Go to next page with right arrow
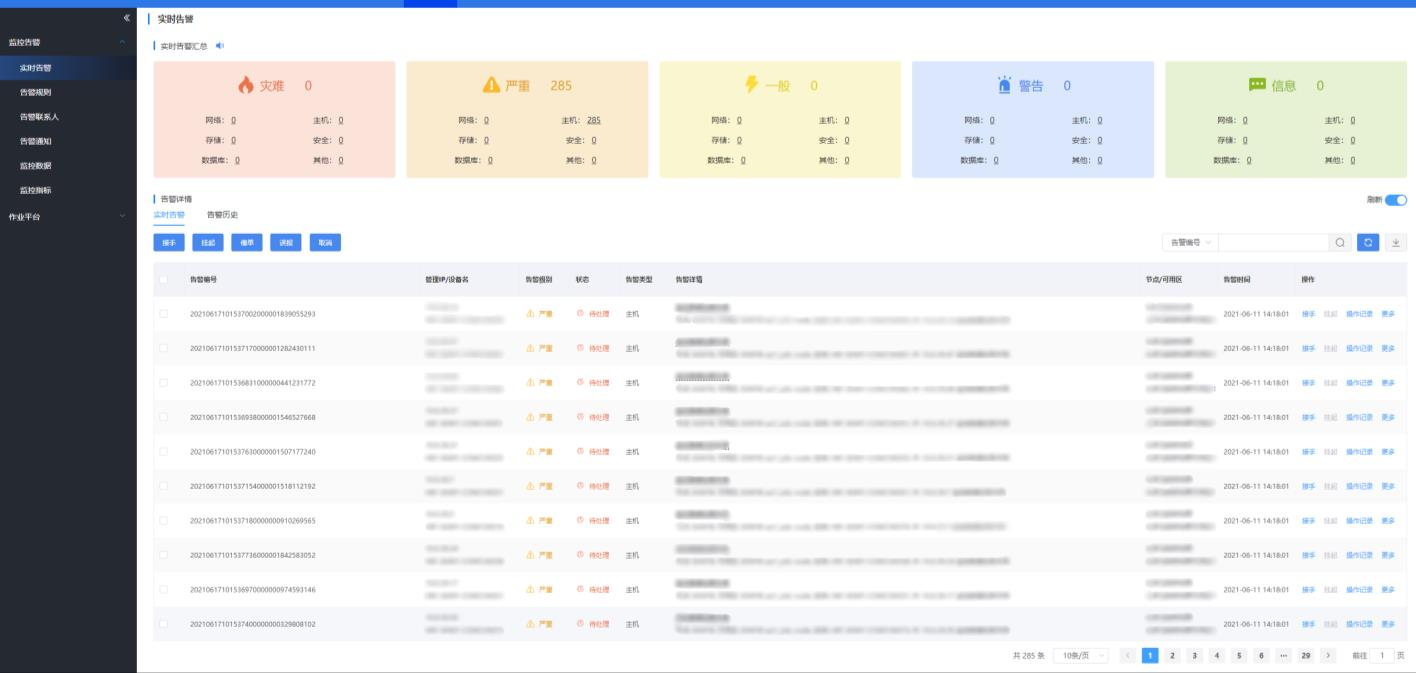This screenshot has width=1416, height=673. 1328,656
